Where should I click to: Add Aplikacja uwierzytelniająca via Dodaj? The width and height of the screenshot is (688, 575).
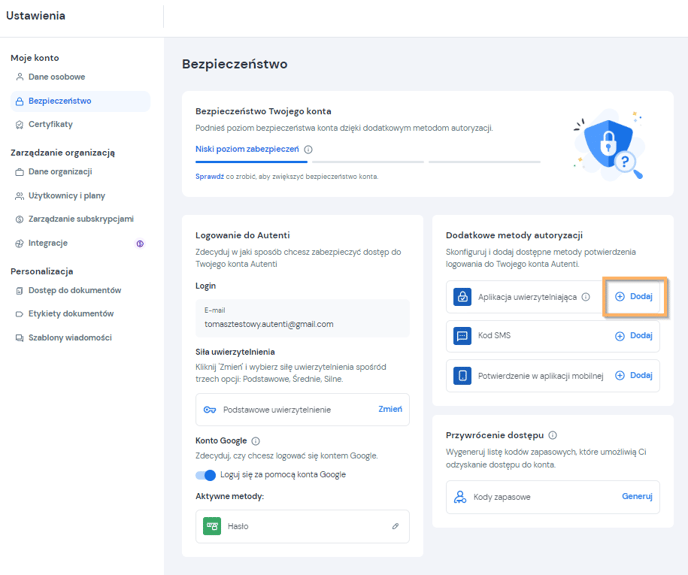pos(634,297)
